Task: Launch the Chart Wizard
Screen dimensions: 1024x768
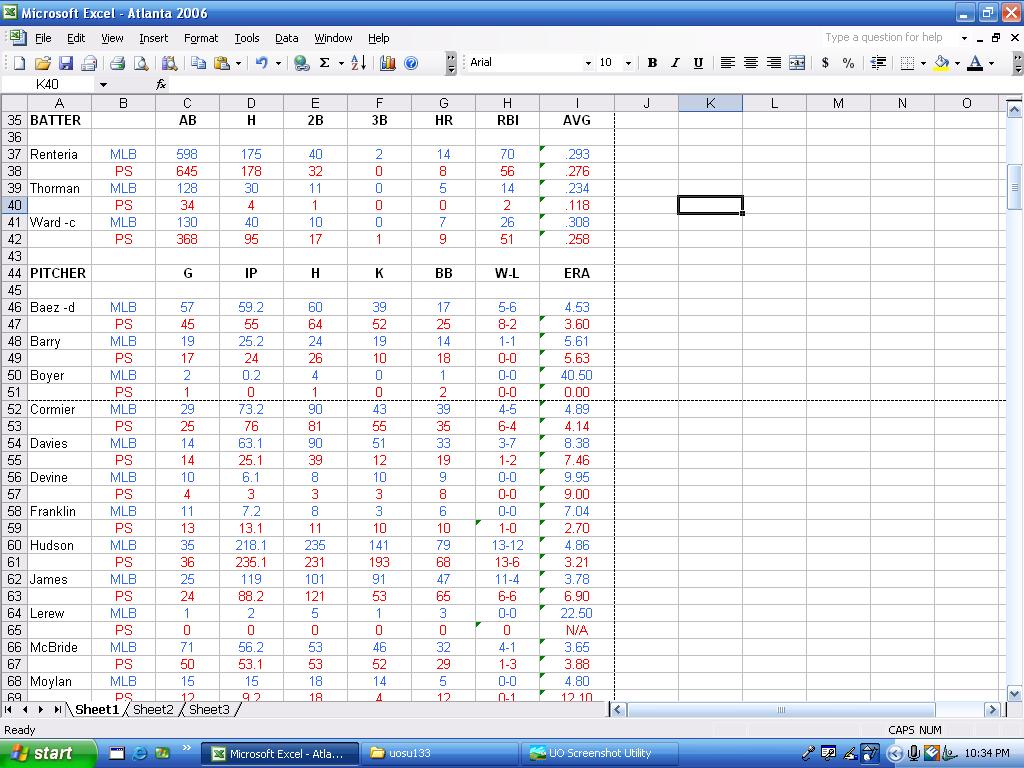Action: (388, 63)
